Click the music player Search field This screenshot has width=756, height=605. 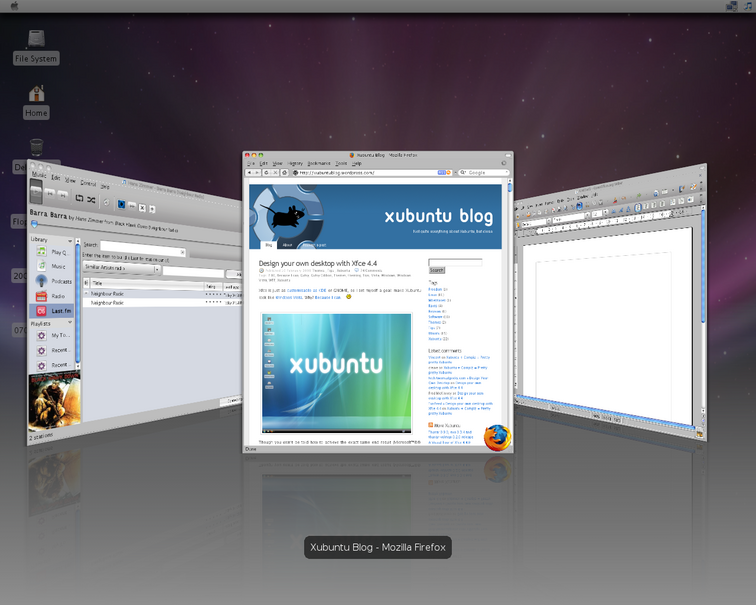click(143, 249)
